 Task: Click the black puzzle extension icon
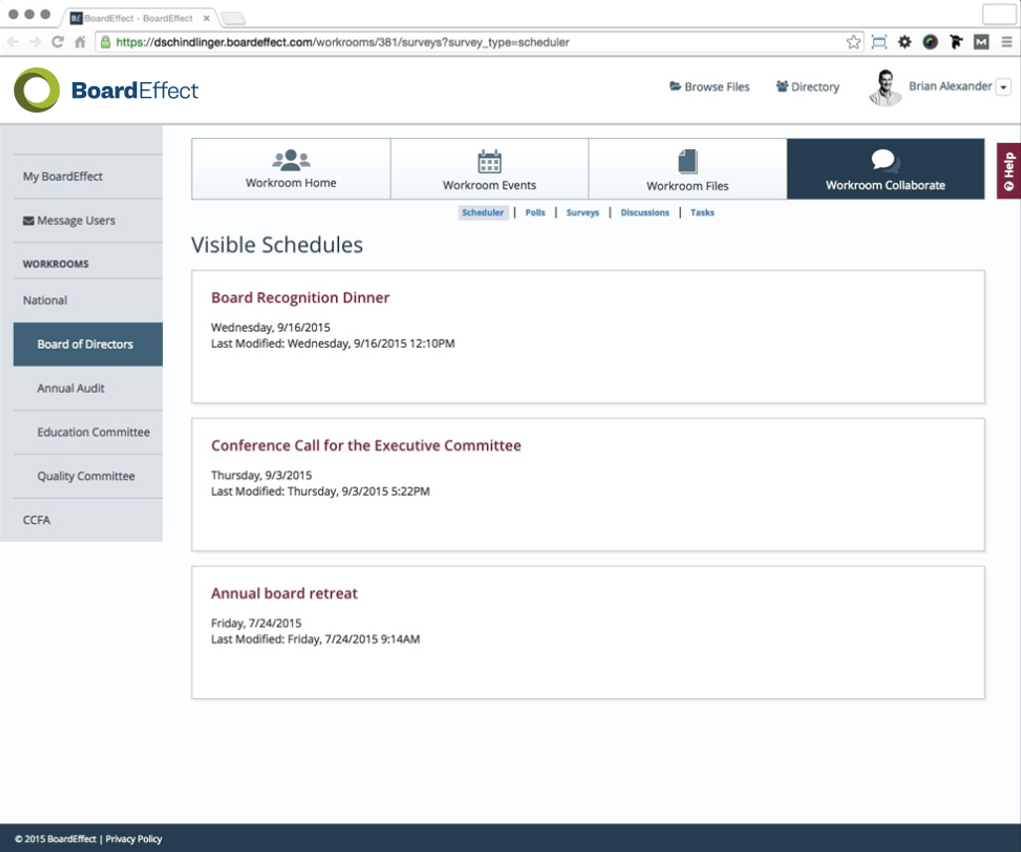956,42
